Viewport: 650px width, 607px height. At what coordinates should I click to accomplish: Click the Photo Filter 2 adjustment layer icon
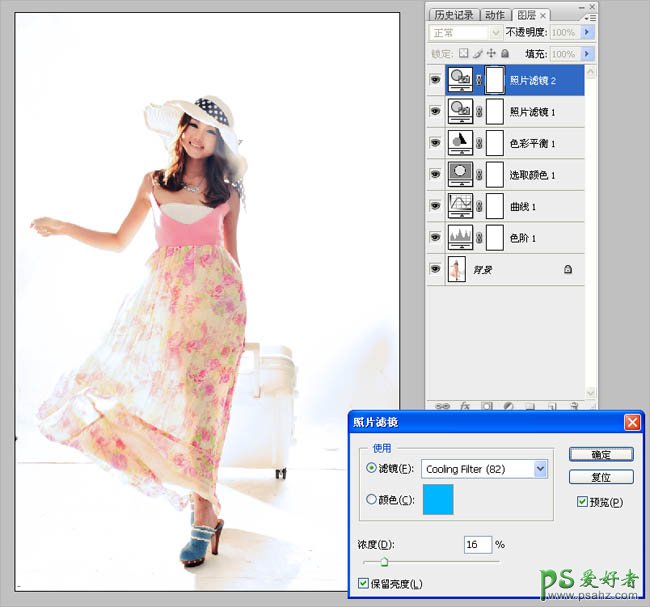click(x=461, y=81)
